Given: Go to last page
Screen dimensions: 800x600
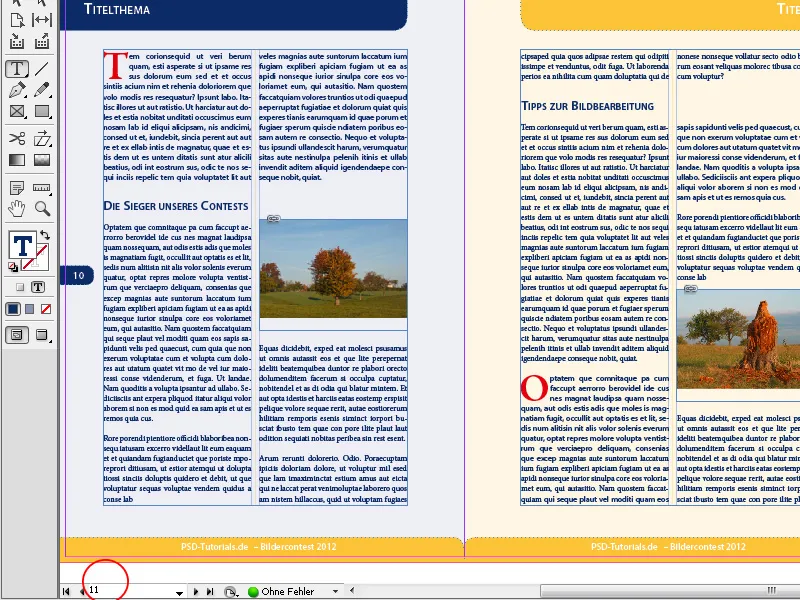Looking at the screenshot, I should tap(210, 591).
